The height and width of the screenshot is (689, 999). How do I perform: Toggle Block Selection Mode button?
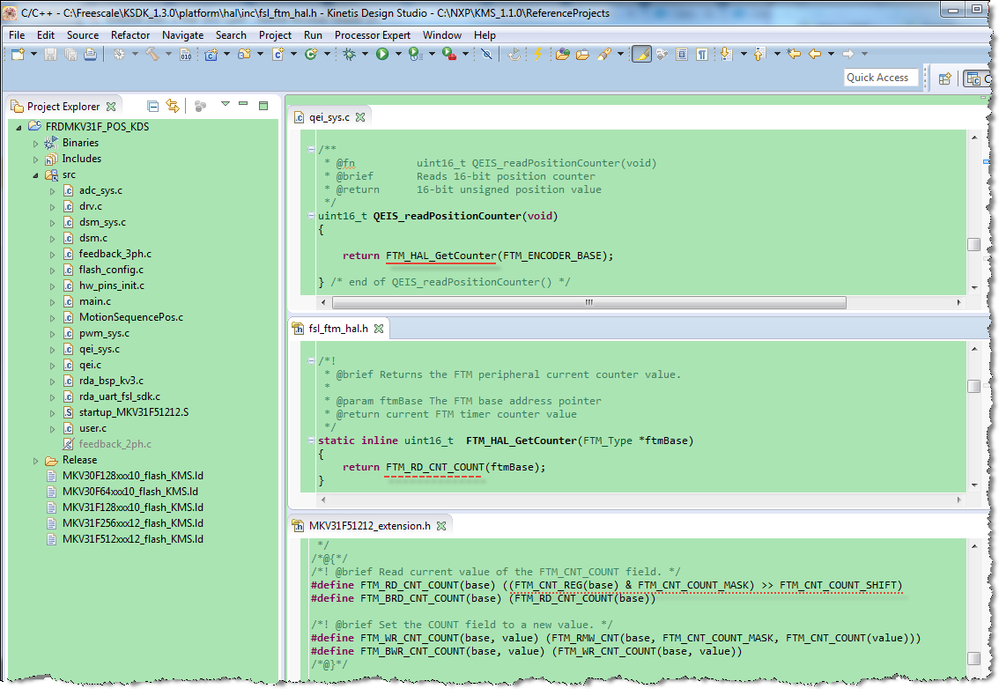682,54
